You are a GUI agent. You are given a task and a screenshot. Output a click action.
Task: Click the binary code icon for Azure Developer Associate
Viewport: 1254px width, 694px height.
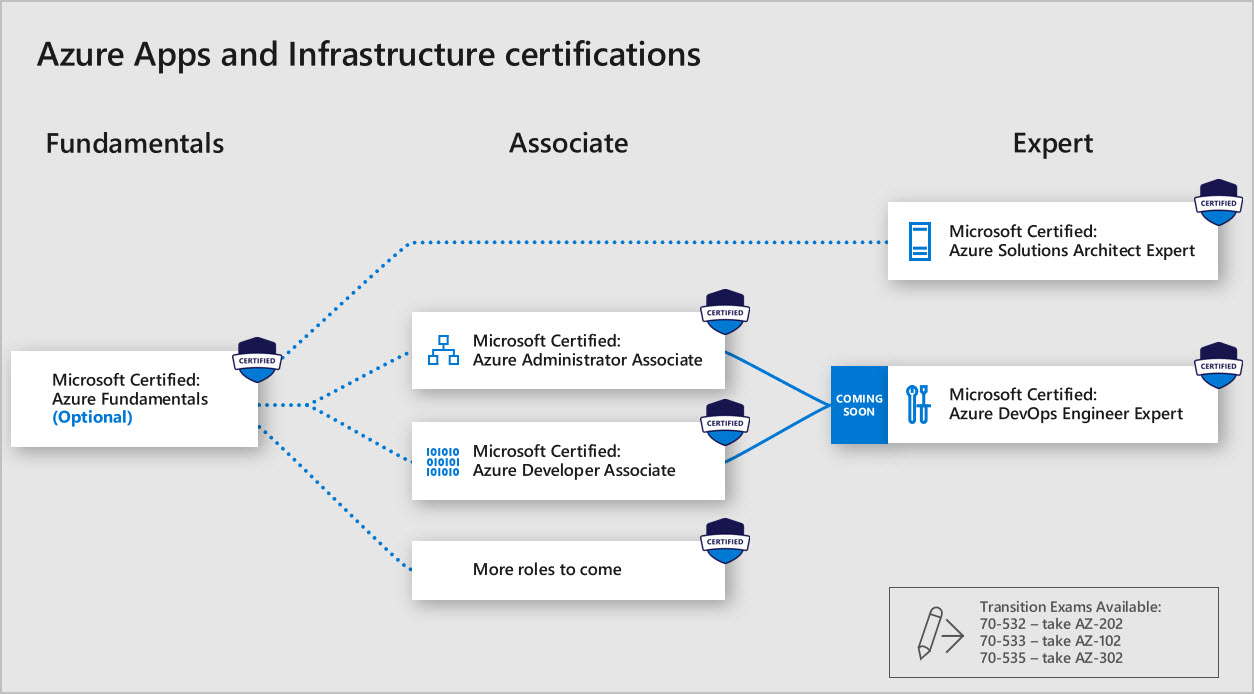[442, 460]
